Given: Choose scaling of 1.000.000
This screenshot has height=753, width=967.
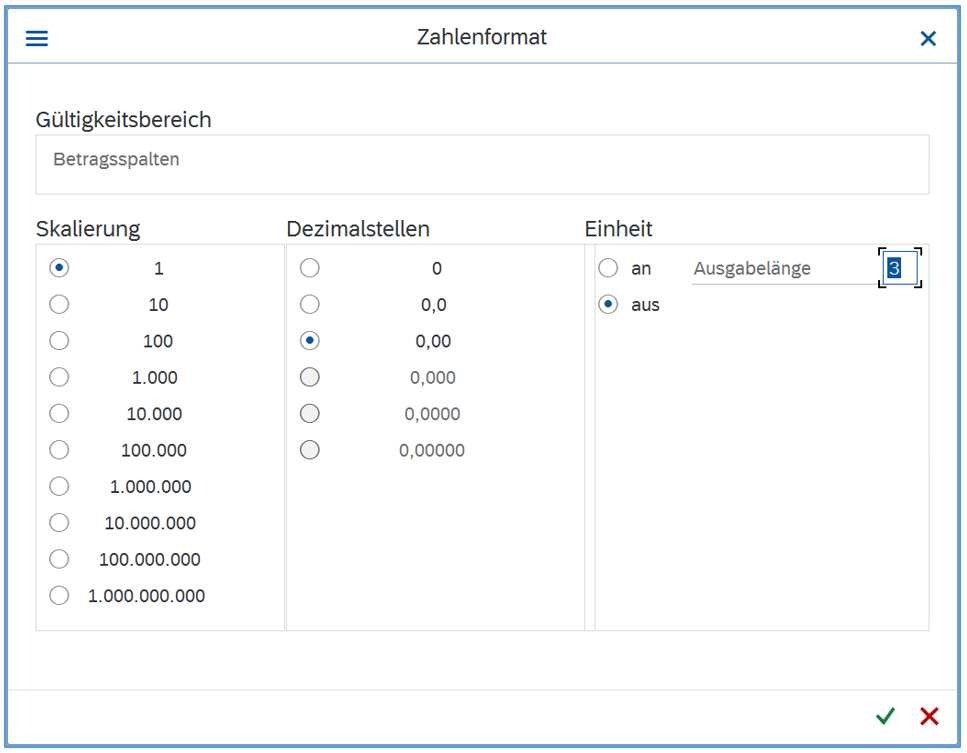Looking at the screenshot, I should [60, 486].
